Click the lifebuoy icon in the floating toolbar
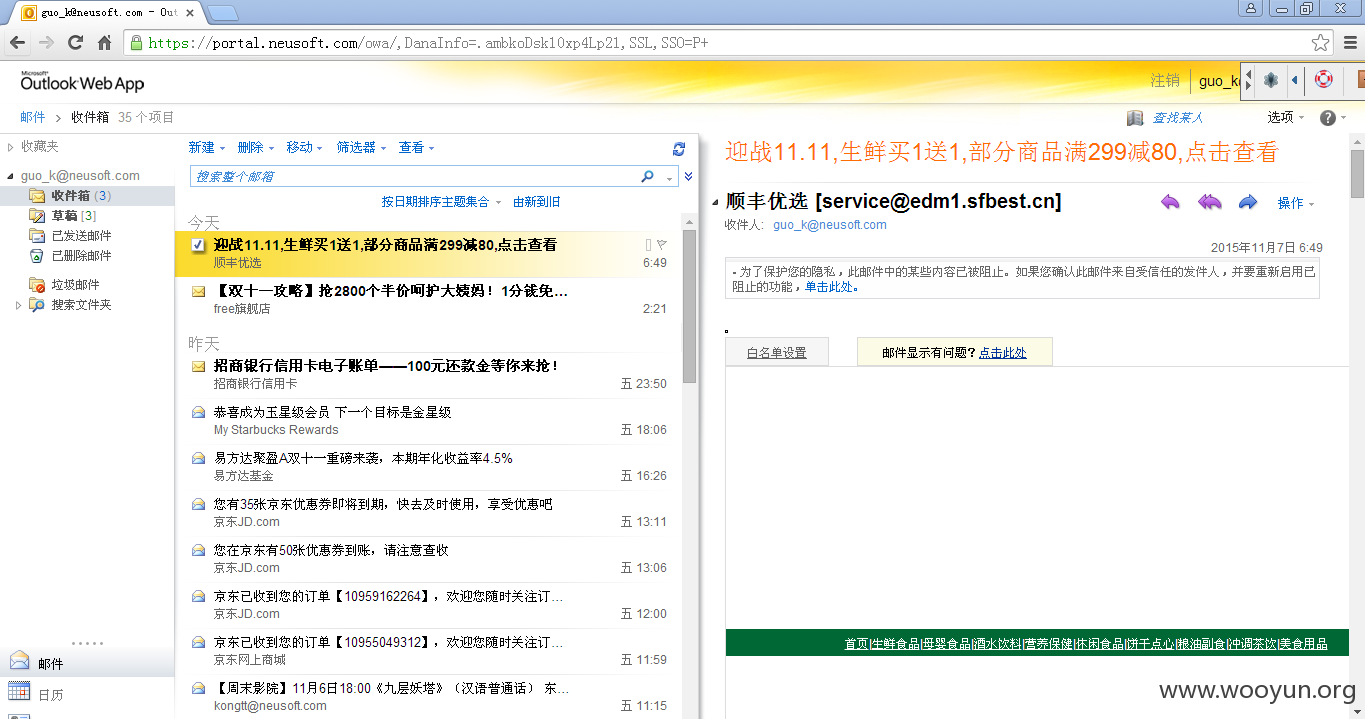This screenshot has width=1365, height=719. pos(1324,80)
